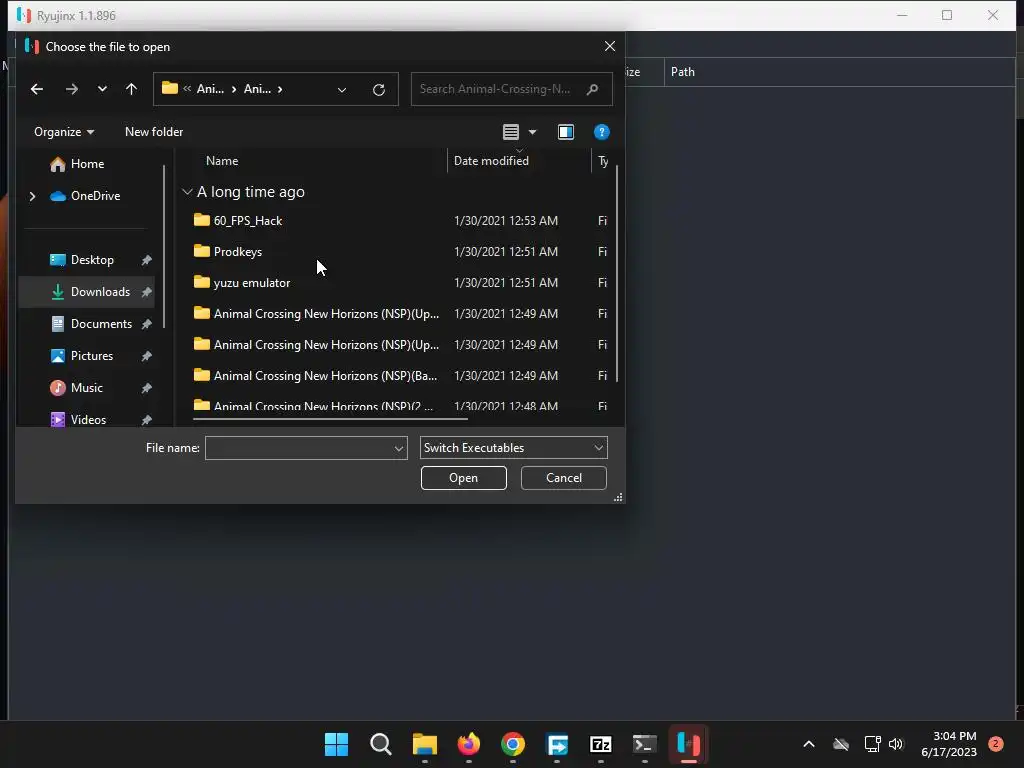Click Ani... first breadcrumb in address bar

click(x=210, y=89)
